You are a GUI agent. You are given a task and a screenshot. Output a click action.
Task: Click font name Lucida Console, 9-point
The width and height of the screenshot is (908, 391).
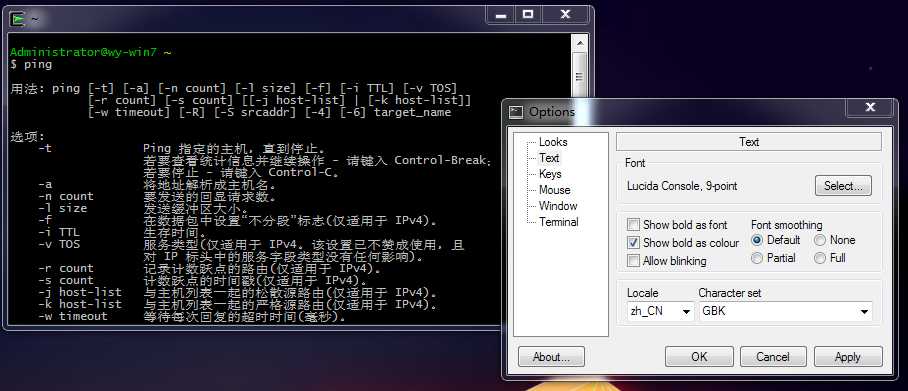pyautogui.click(x=682, y=186)
